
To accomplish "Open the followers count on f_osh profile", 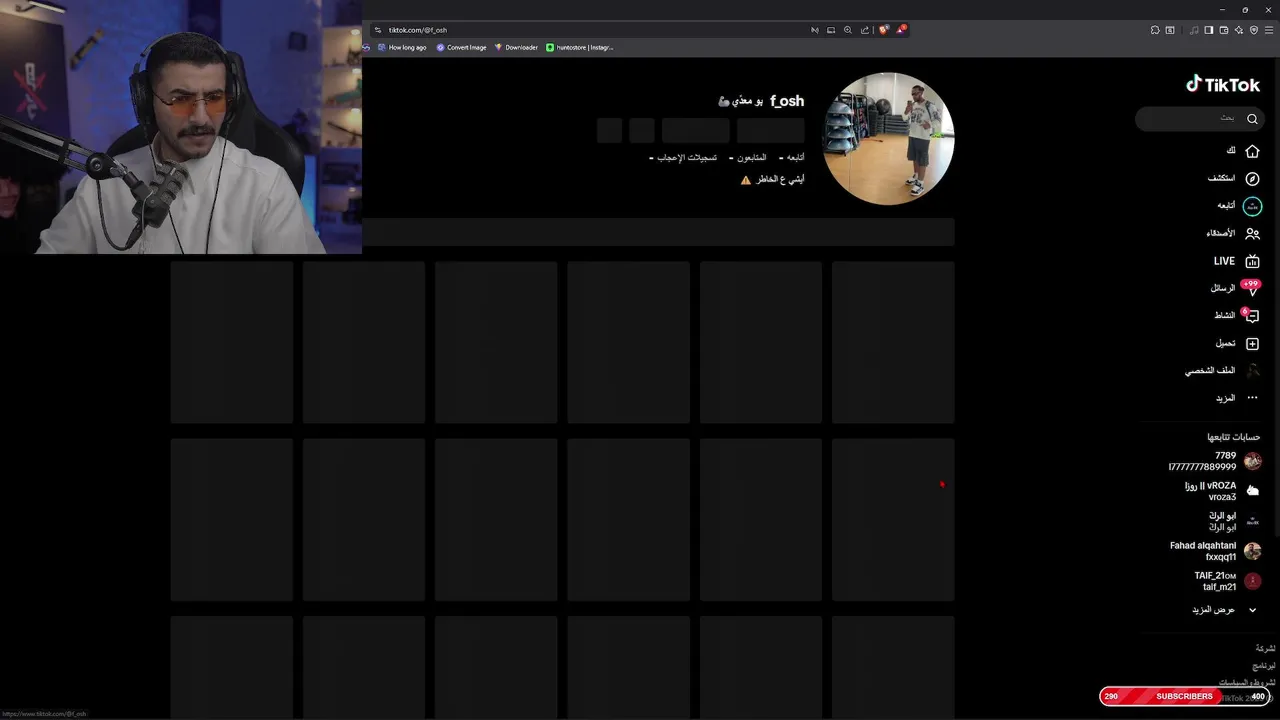I will [x=748, y=158].
